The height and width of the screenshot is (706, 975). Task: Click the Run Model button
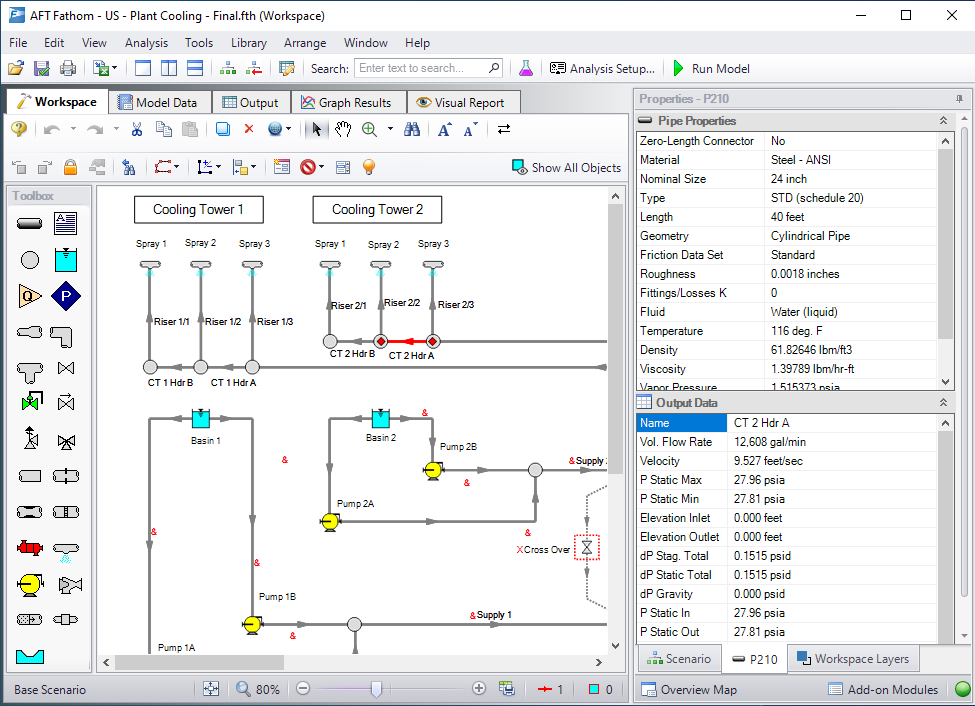coord(710,69)
